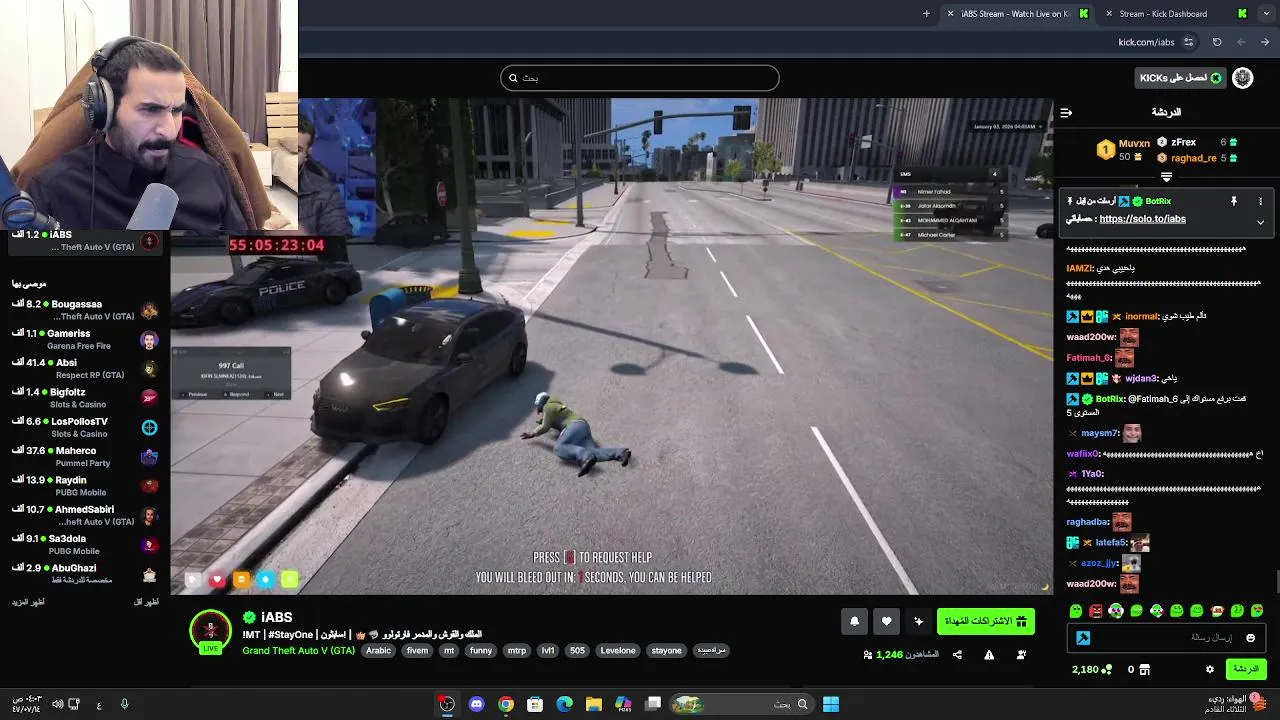Click the iABS live avatar
This screenshot has width=1280, height=720.
(210, 632)
